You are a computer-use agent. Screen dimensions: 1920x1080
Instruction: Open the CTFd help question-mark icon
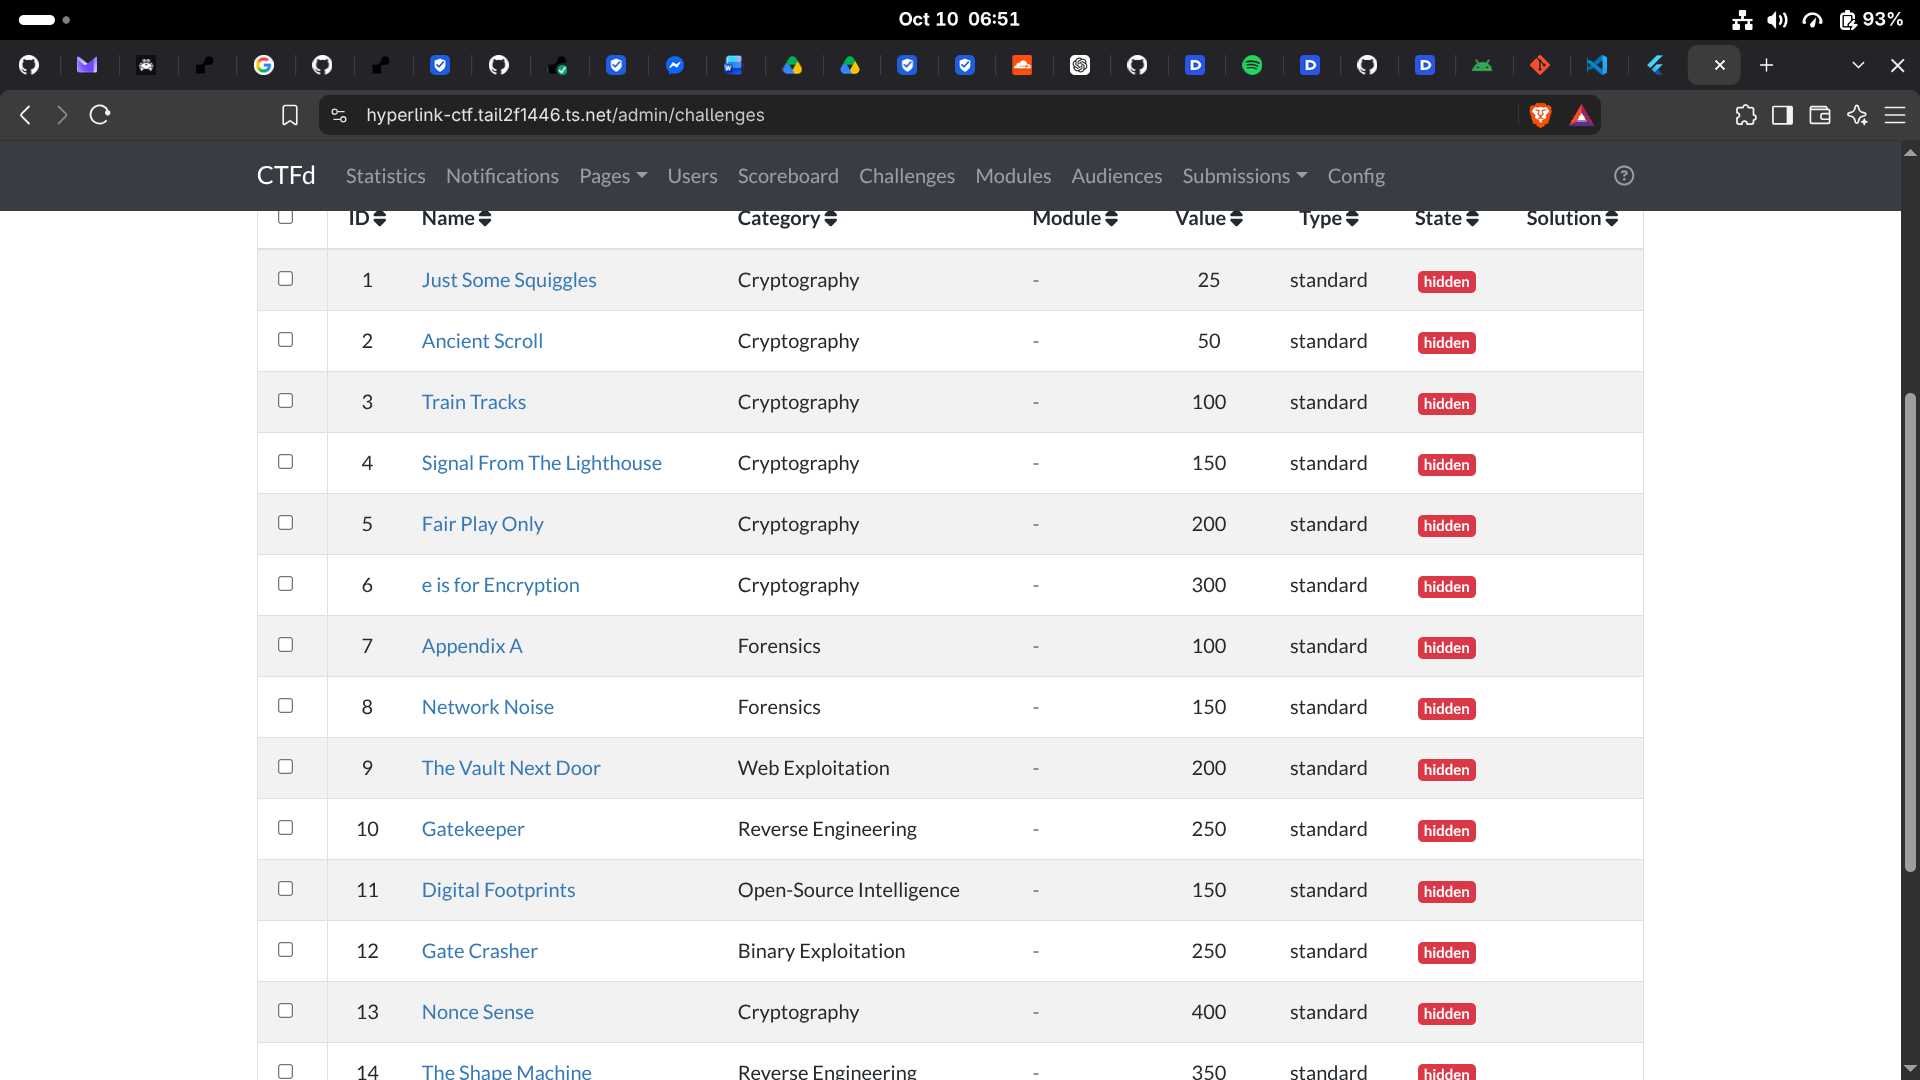pos(1624,176)
